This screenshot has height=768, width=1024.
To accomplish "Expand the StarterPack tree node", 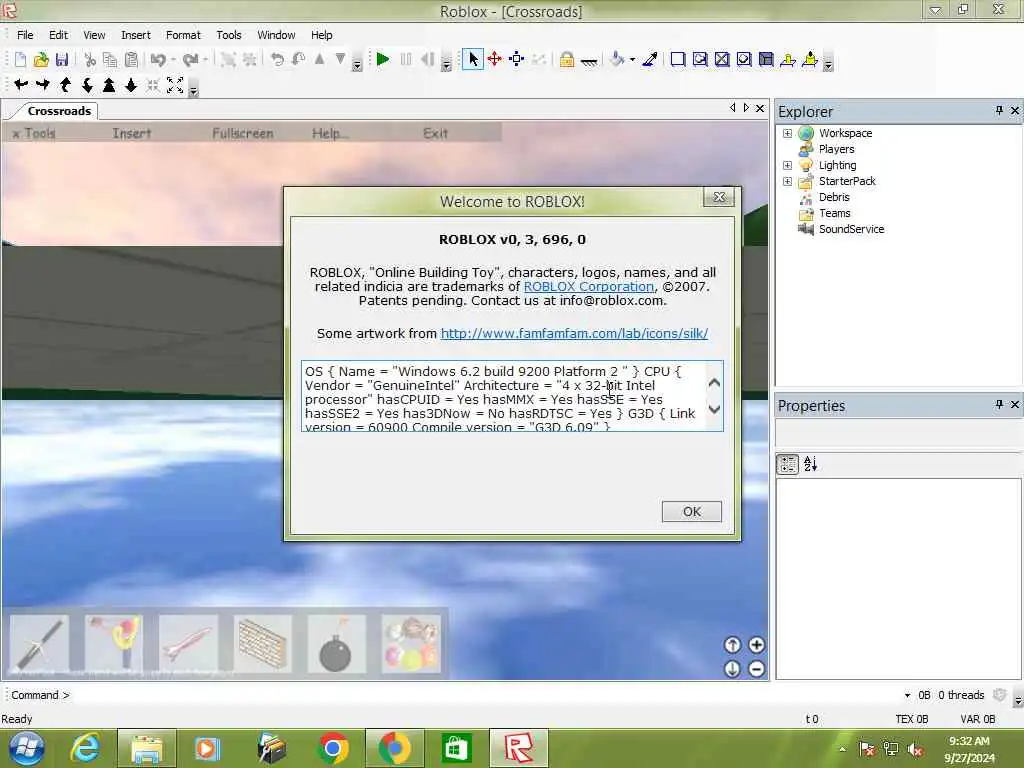I will coord(788,182).
